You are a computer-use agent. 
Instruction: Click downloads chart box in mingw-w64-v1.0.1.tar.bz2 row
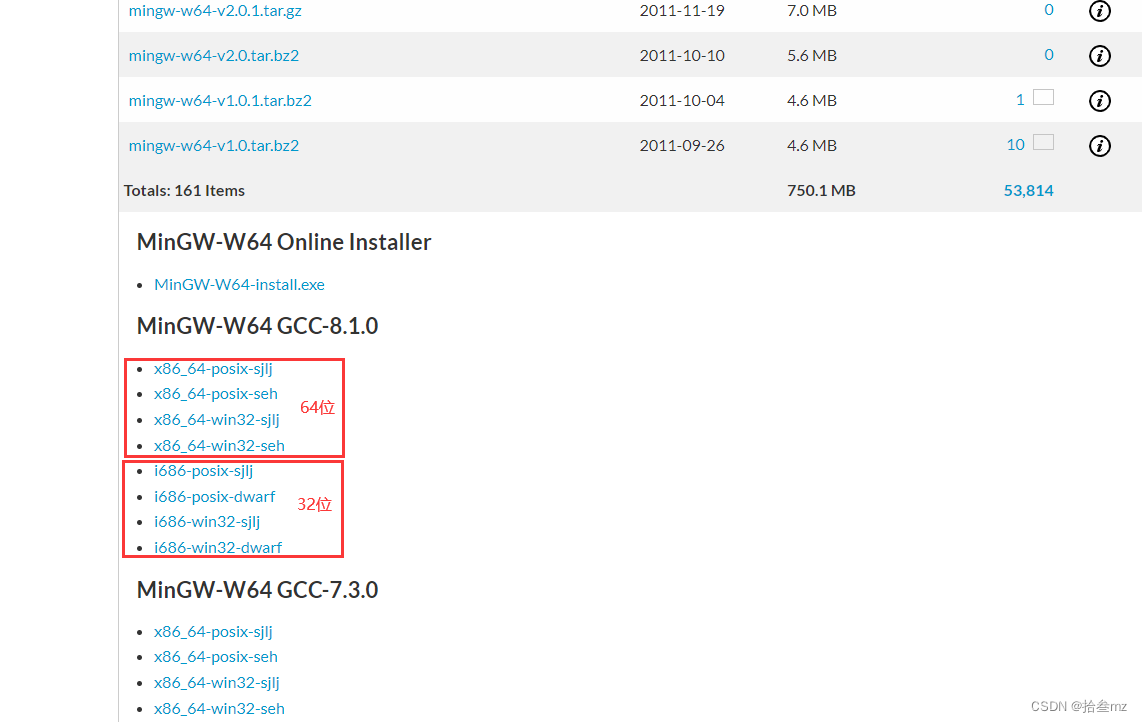coord(1043,97)
